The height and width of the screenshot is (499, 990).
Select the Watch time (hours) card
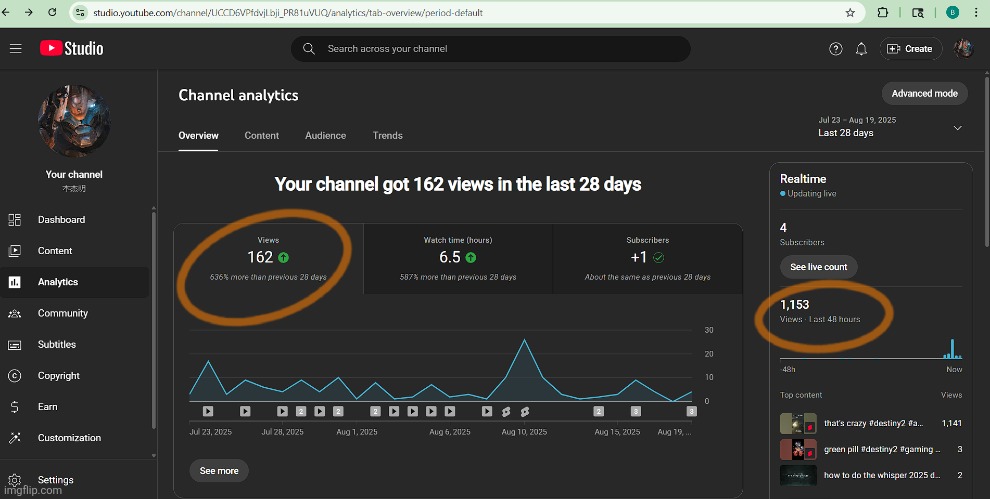(x=458, y=258)
